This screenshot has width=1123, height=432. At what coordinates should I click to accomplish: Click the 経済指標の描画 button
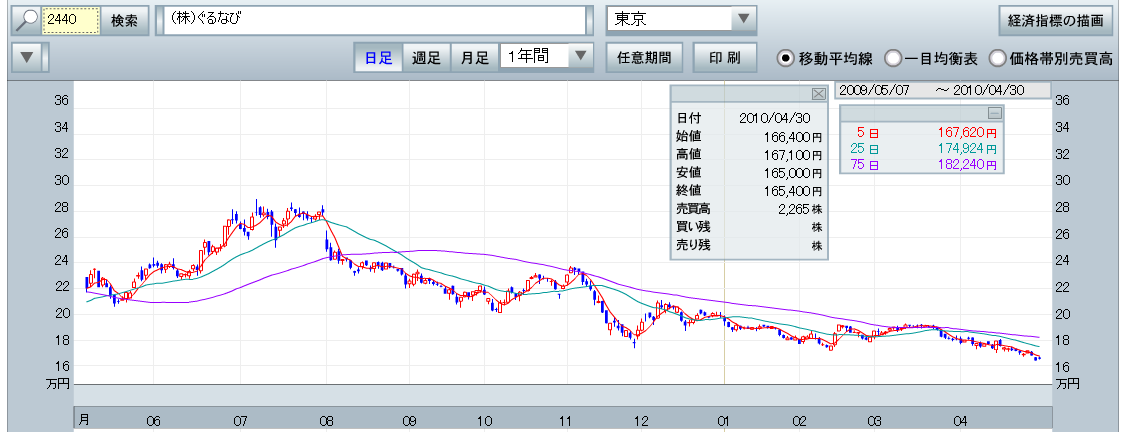click(x=1056, y=20)
